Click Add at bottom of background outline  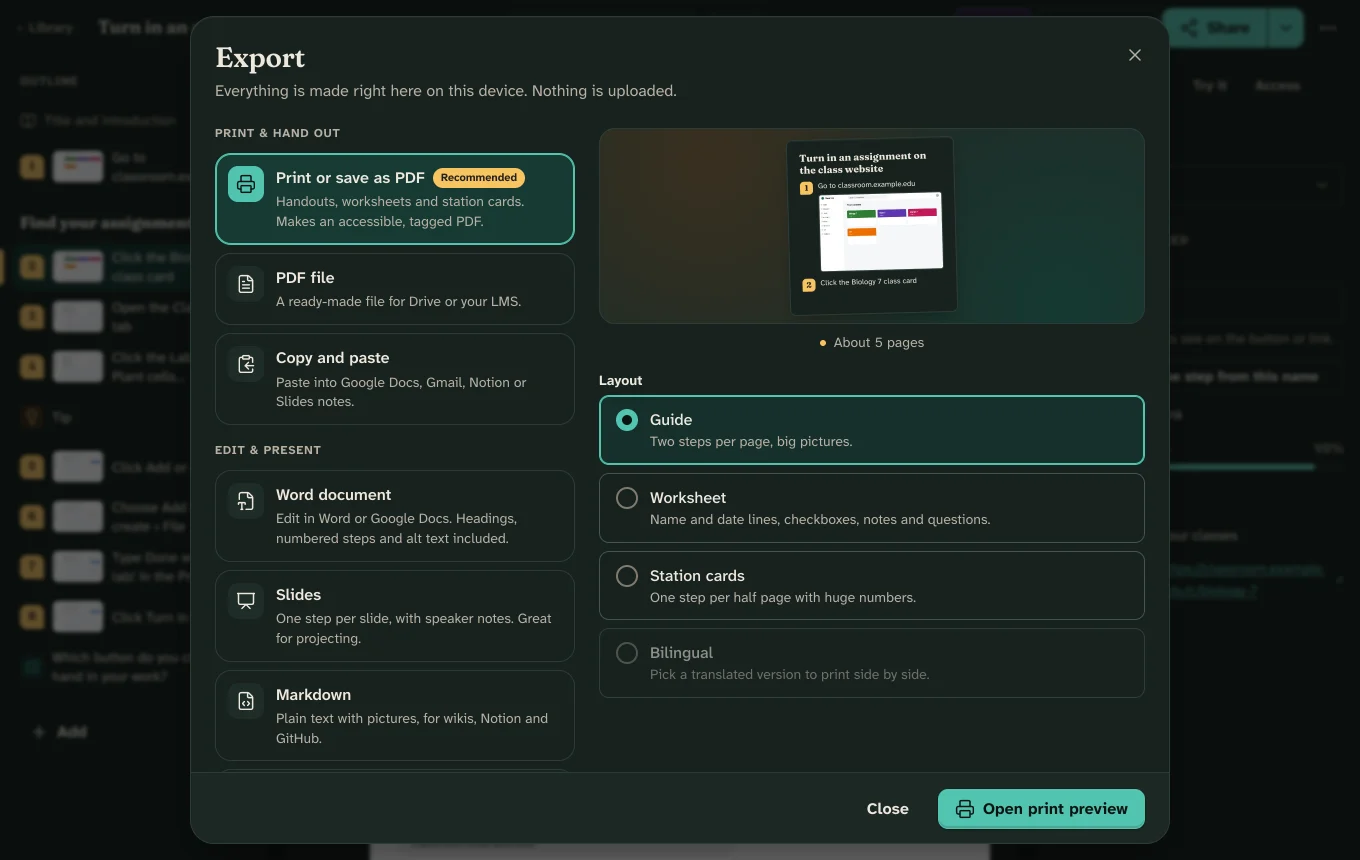[x=60, y=732]
